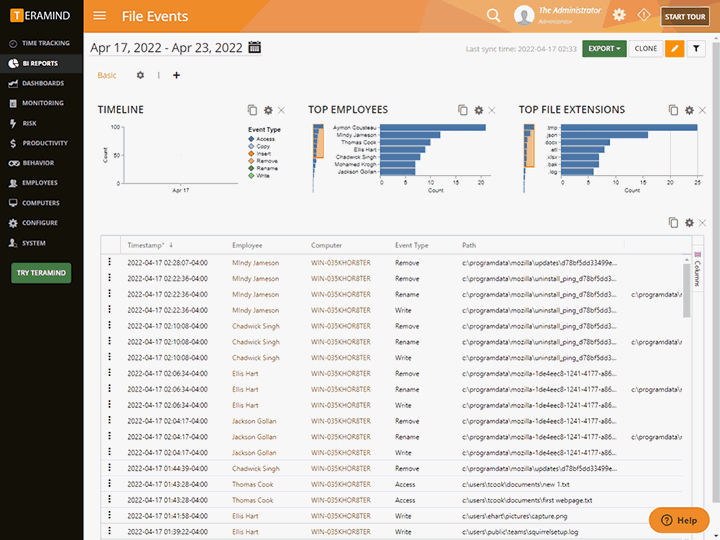Open the calendar date picker
The height and width of the screenshot is (540, 720).
point(254,47)
